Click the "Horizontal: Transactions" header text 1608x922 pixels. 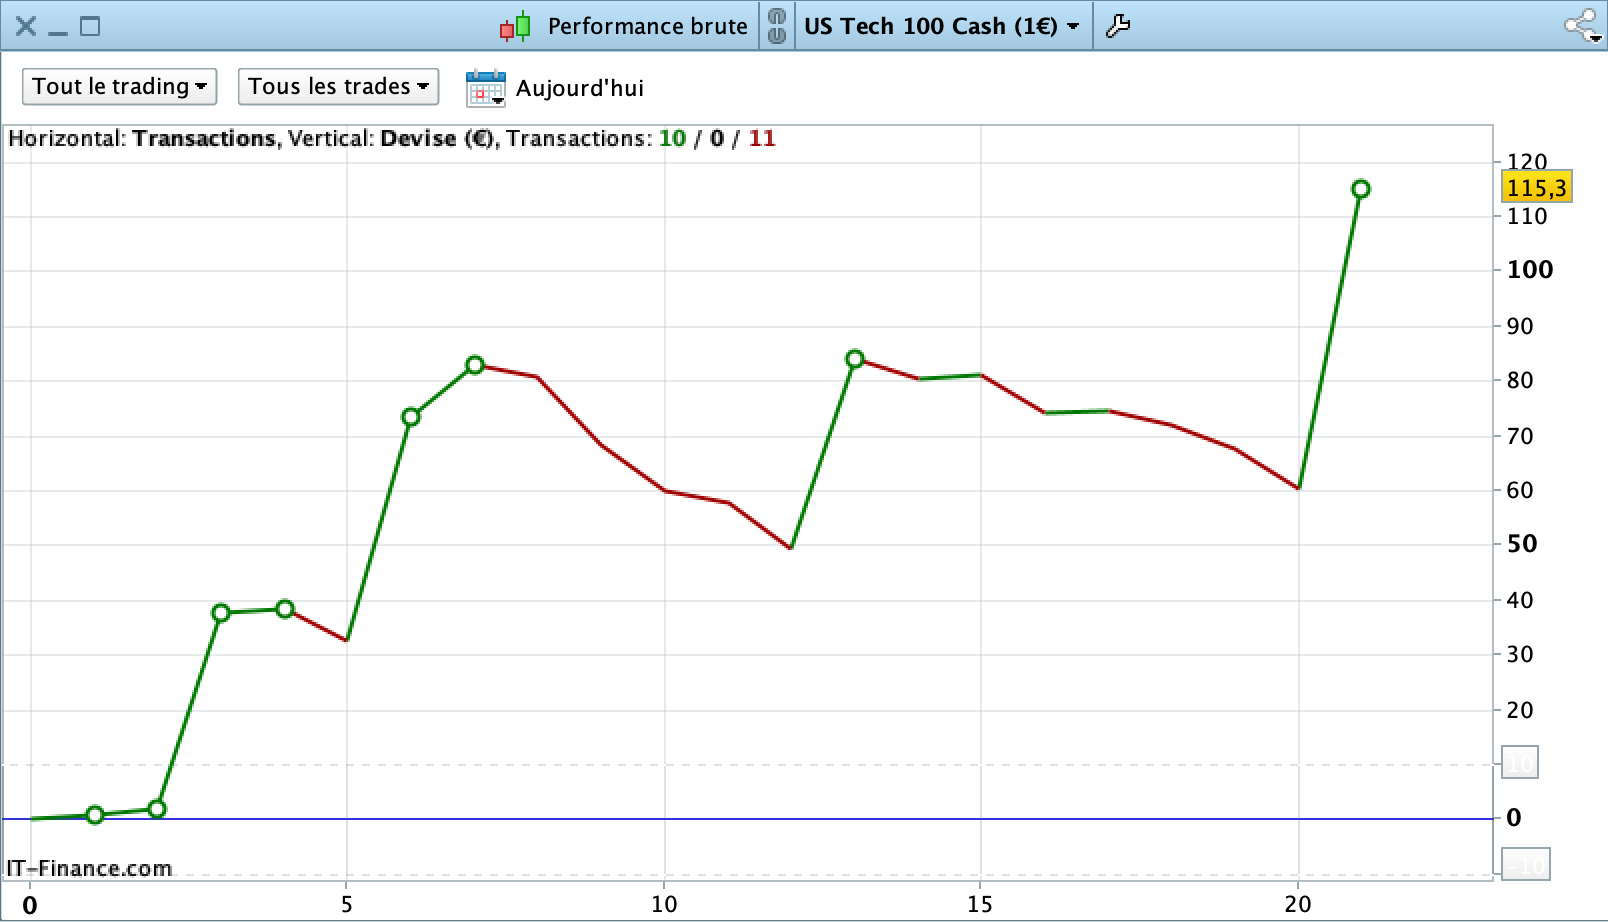tap(141, 138)
